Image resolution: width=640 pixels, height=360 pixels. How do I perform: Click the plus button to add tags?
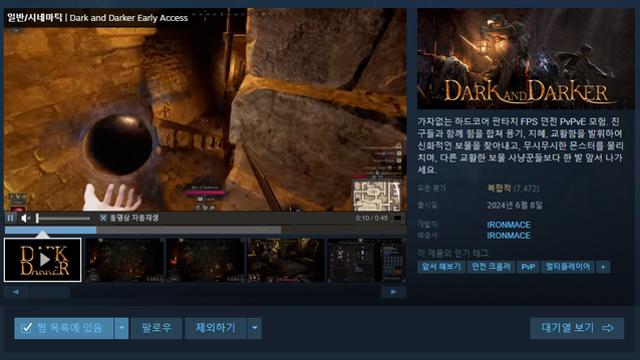pos(603,267)
